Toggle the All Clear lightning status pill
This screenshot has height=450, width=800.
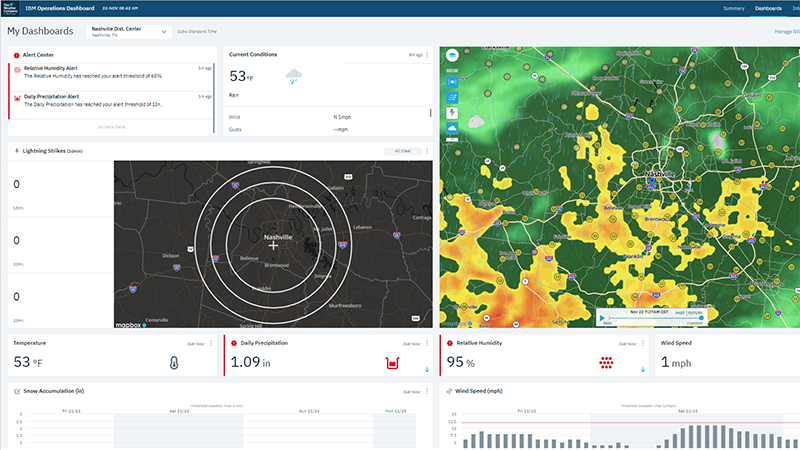[x=402, y=151]
